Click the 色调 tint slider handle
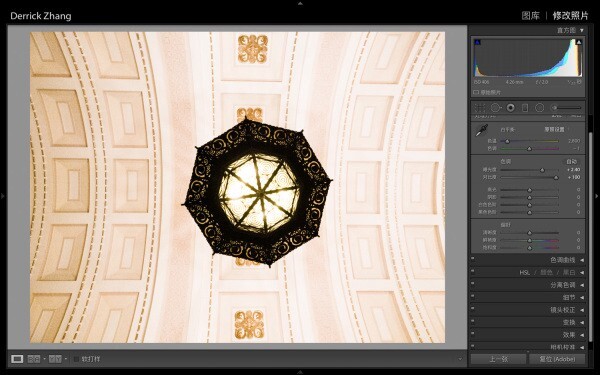Image resolution: width=600 pixels, height=375 pixels. (529, 148)
